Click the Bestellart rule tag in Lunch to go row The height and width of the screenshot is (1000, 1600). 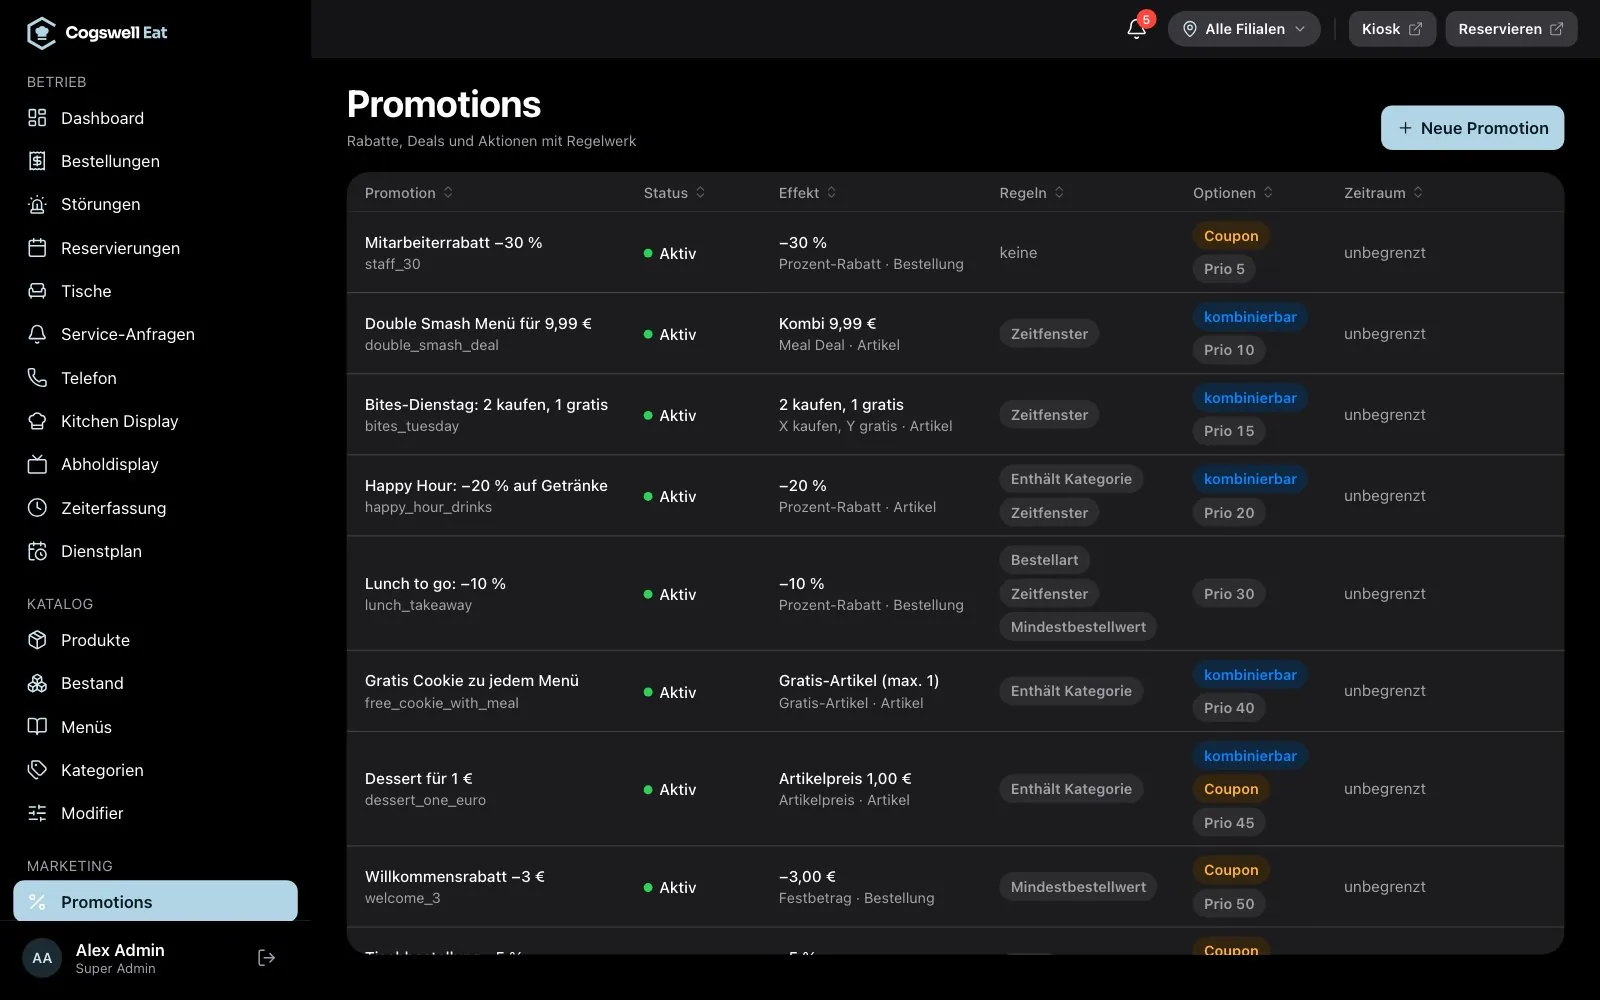point(1044,560)
